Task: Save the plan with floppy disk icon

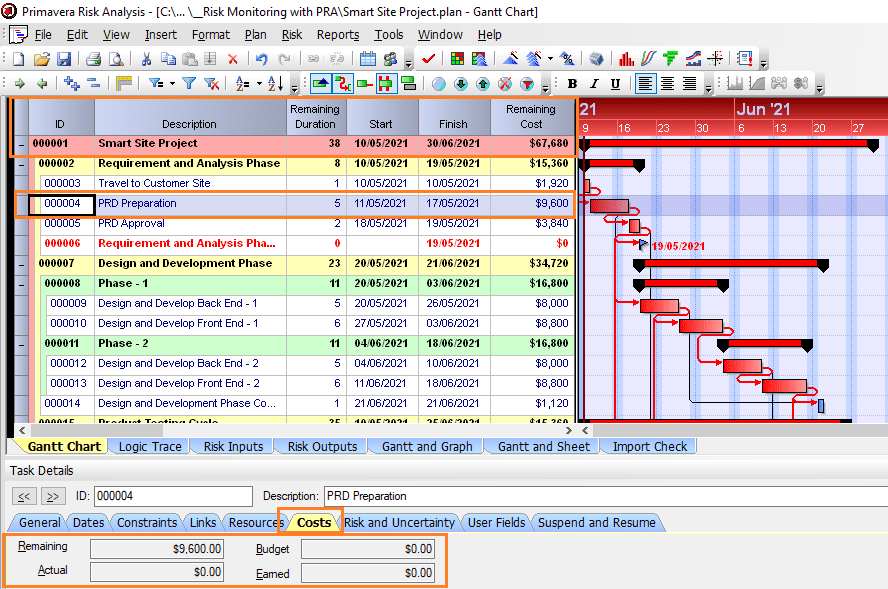Action: [x=64, y=59]
